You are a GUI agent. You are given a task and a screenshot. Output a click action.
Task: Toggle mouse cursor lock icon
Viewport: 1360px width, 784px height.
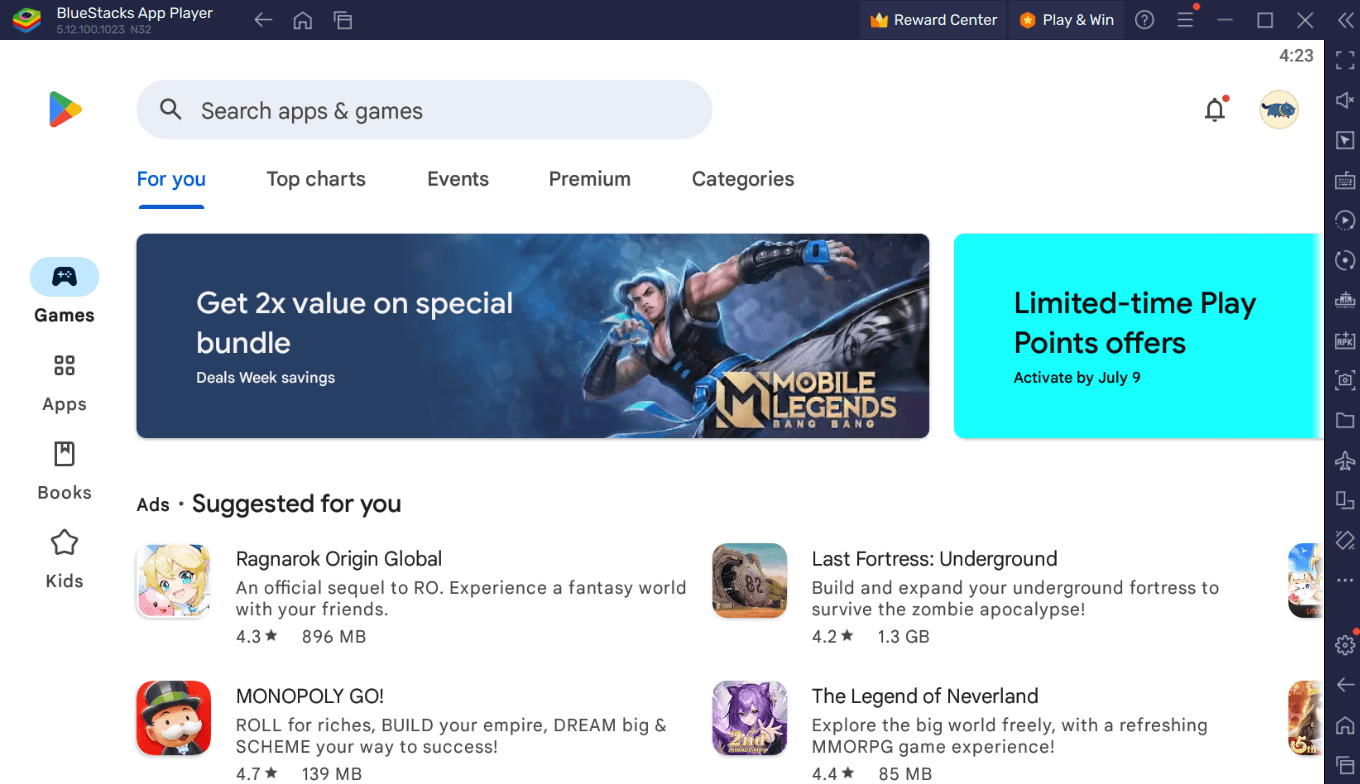[x=1345, y=140]
